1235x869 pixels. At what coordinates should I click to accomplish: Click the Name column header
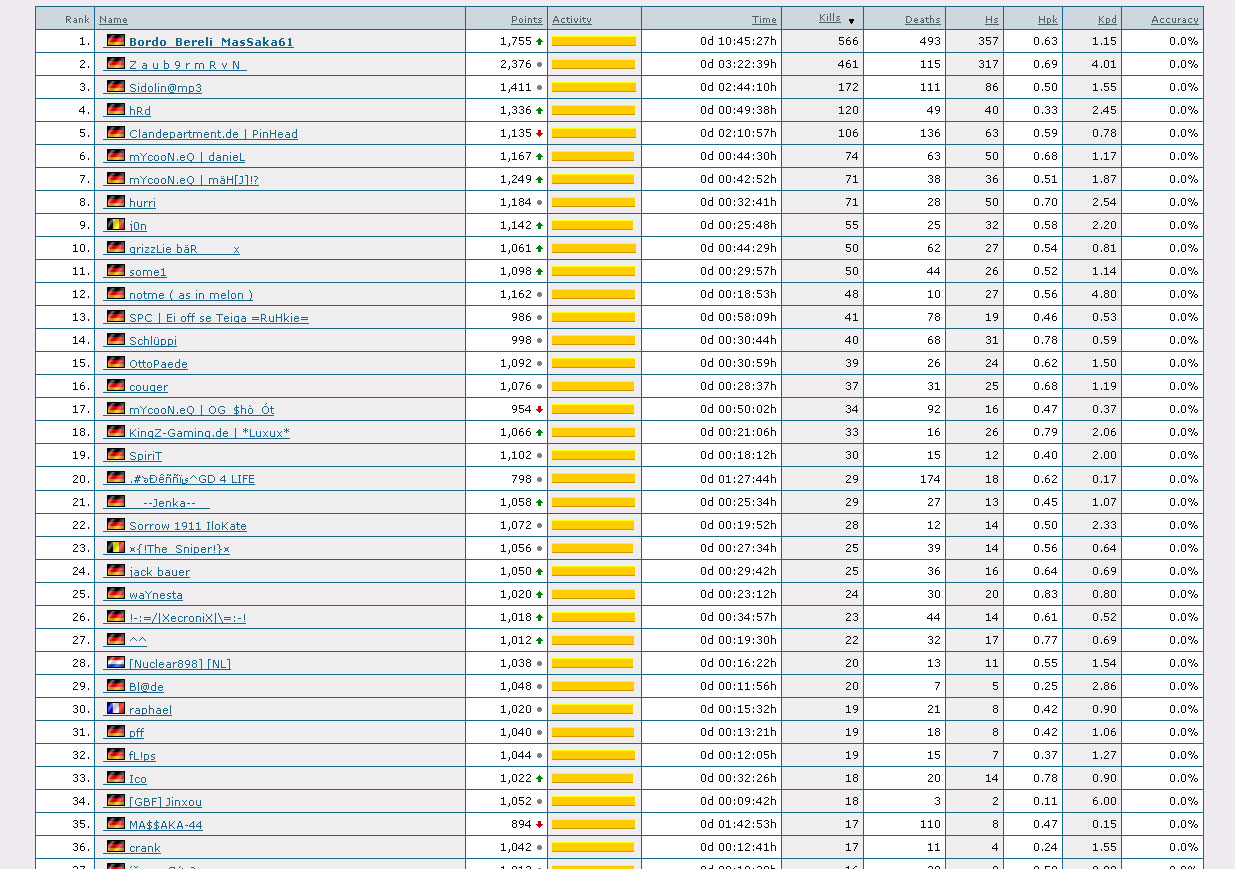(x=113, y=19)
